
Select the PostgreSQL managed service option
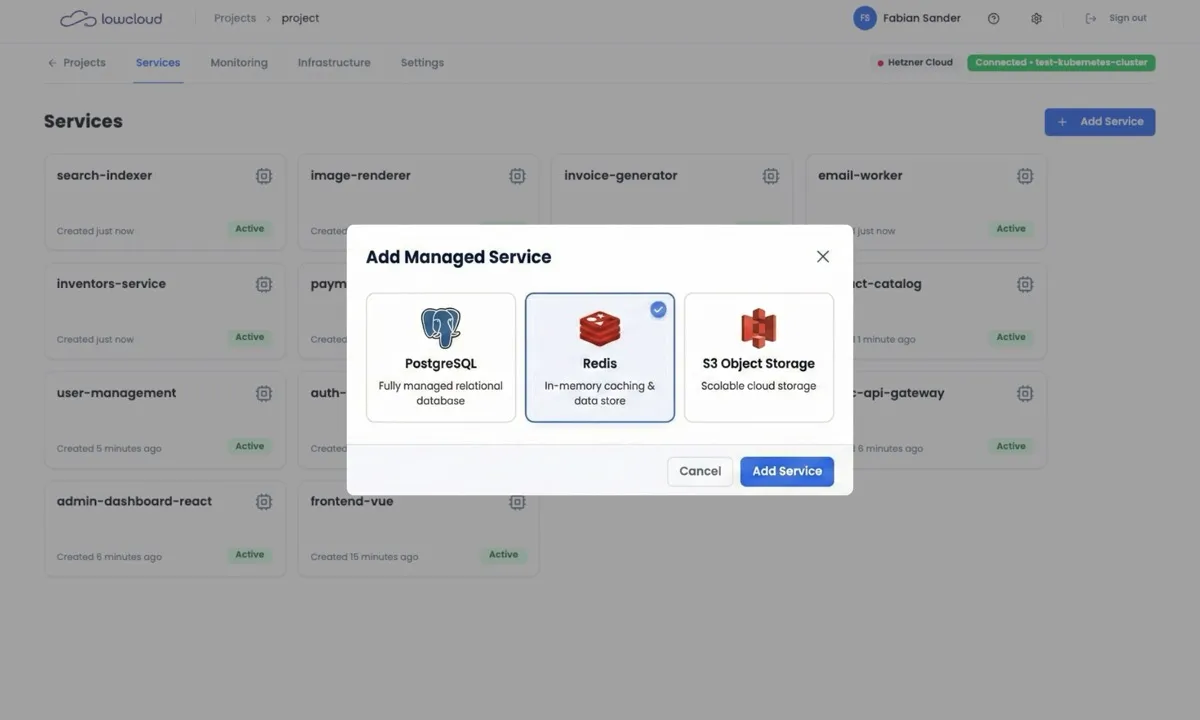(x=441, y=358)
